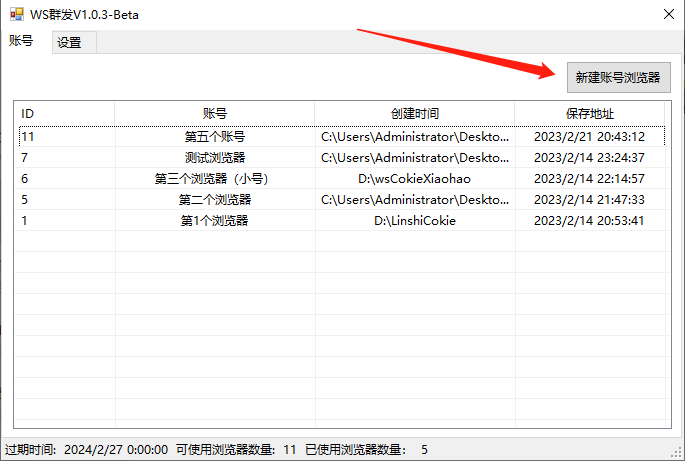Click the WS群发 app icon in title bar
The width and height of the screenshot is (685, 461).
pyautogui.click(x=15, y=15)
